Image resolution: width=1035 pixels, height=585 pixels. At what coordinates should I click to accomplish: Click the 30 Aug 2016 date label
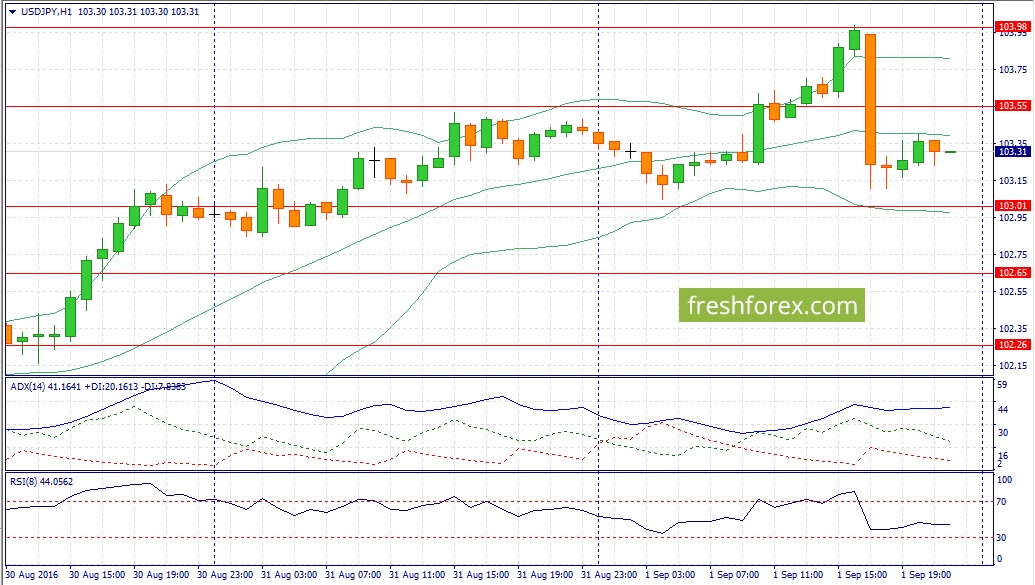coord(32,574)
